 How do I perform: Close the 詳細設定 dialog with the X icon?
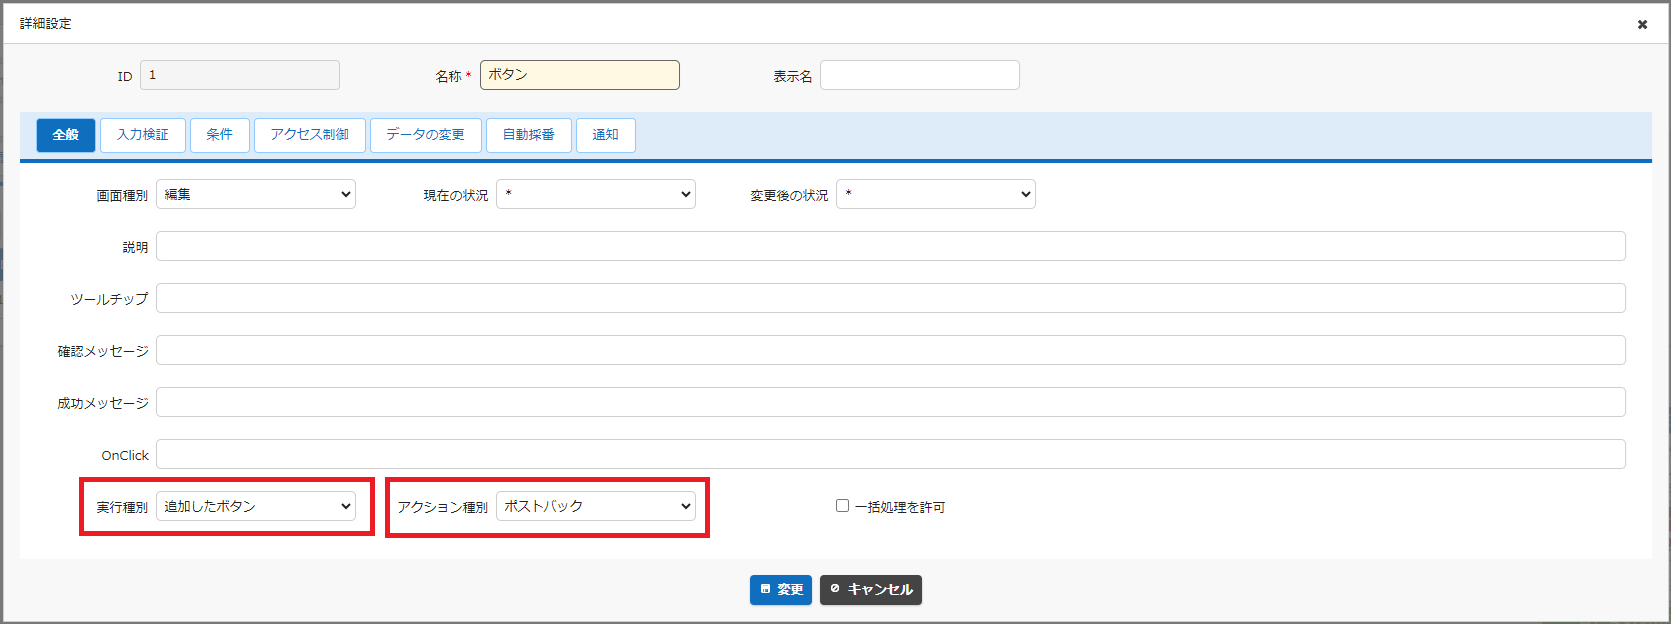1642,24
